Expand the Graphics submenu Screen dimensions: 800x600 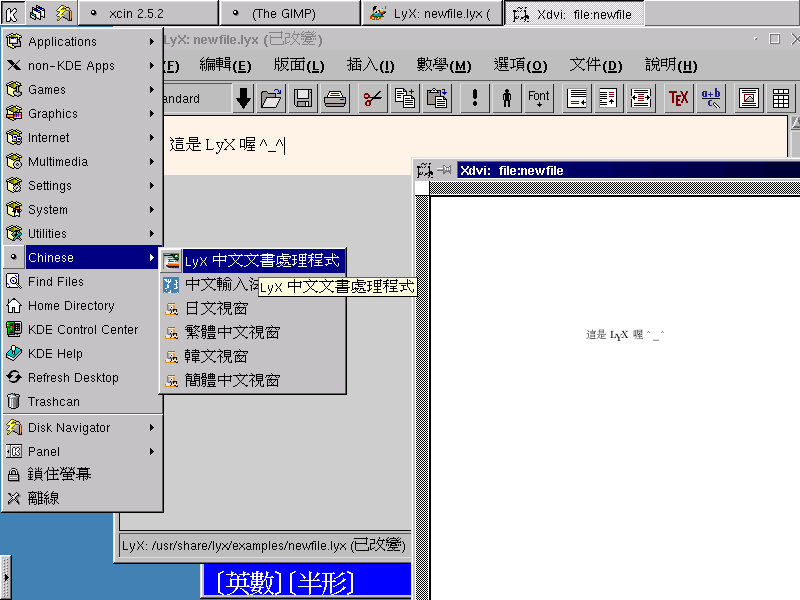click(83, 113)
